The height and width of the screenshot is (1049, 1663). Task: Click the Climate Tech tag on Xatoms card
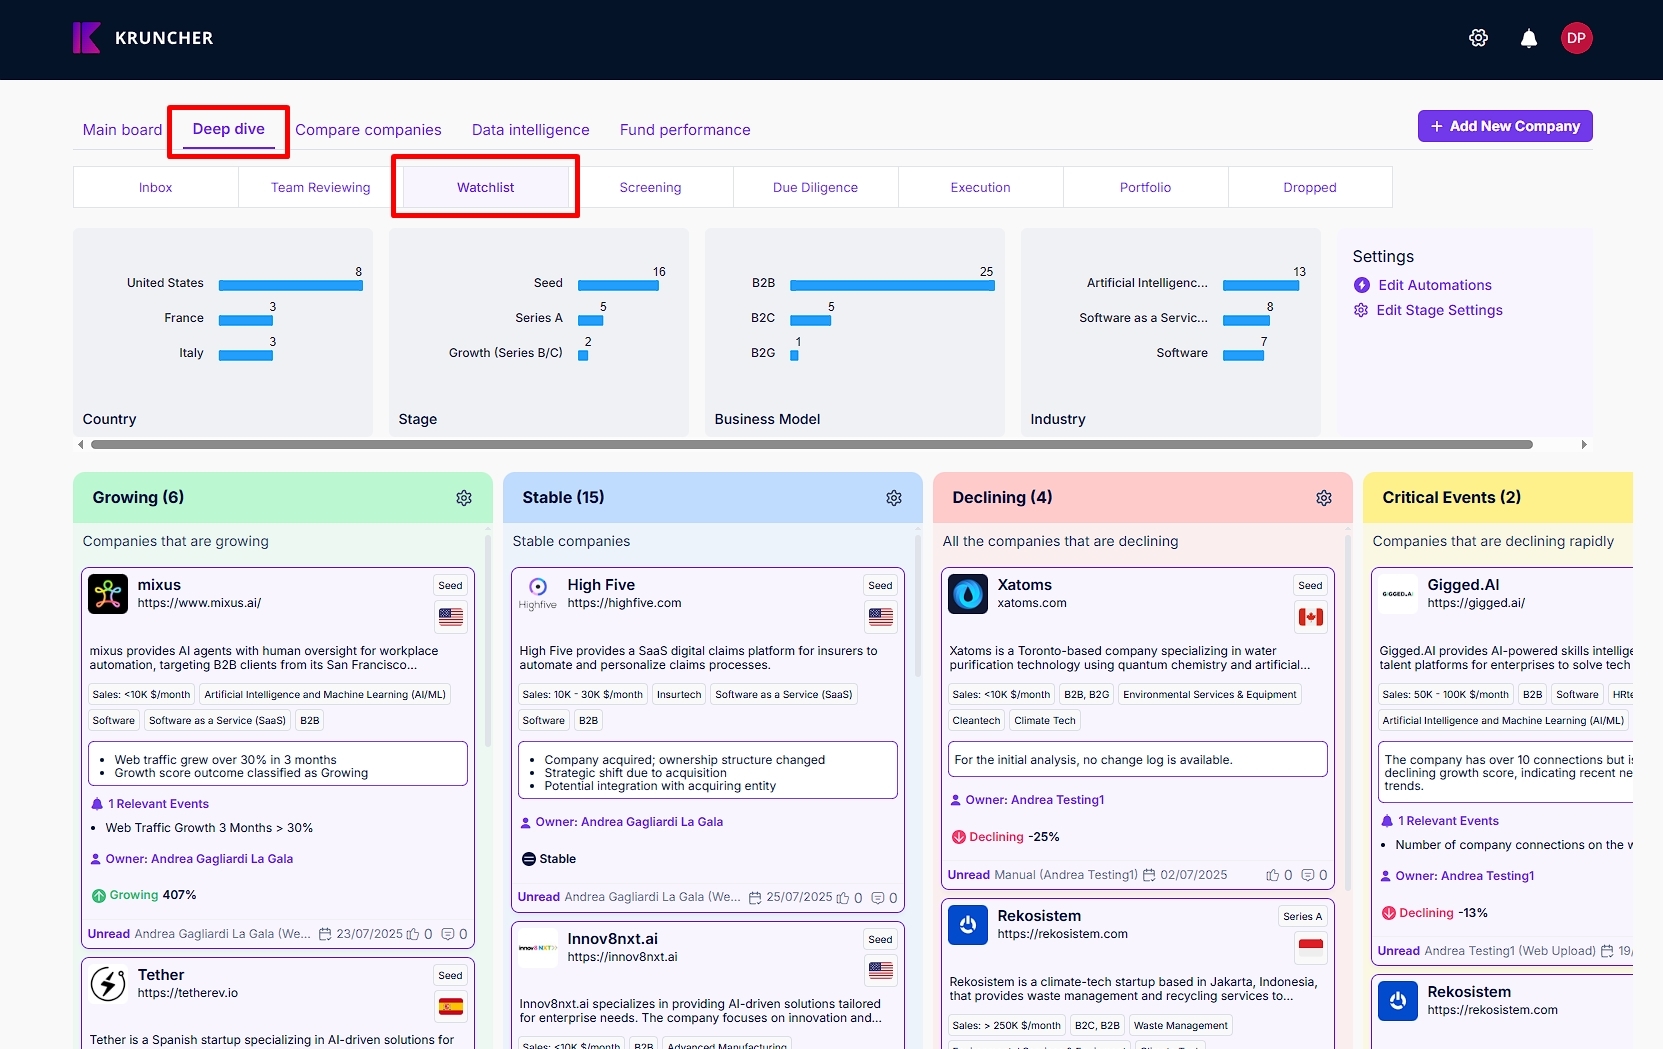1045,720
